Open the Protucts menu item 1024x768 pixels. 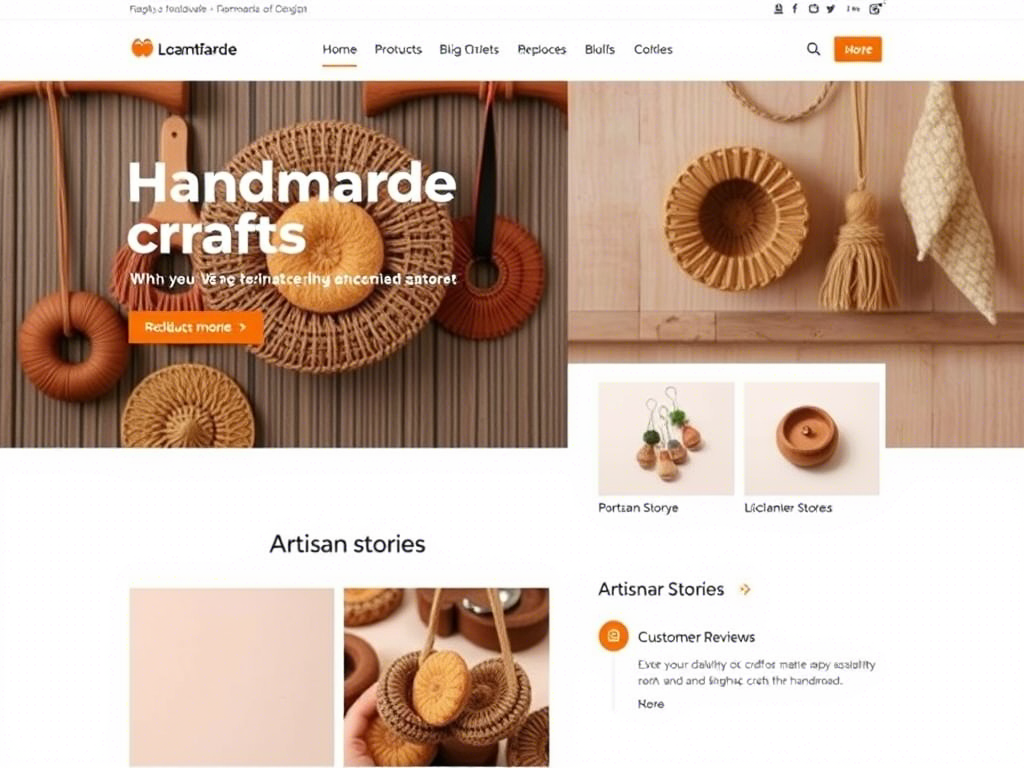tap(398, 50)
